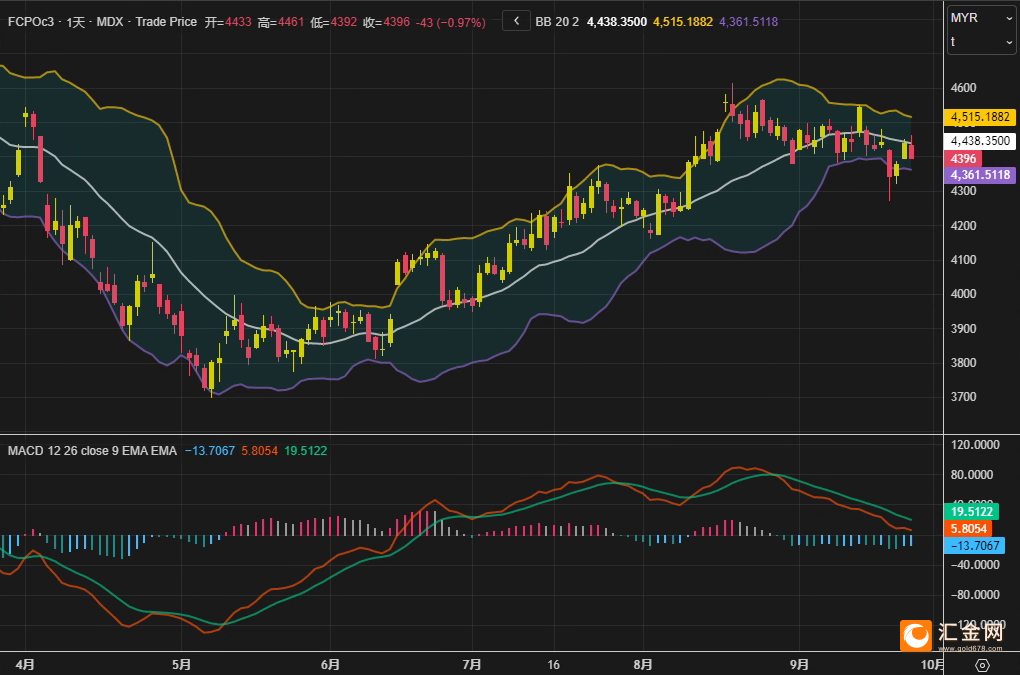This screenshot has width=1020, height=675.
Task: Click the 4000 price level on the axis
Action: [x=963, y=294]
